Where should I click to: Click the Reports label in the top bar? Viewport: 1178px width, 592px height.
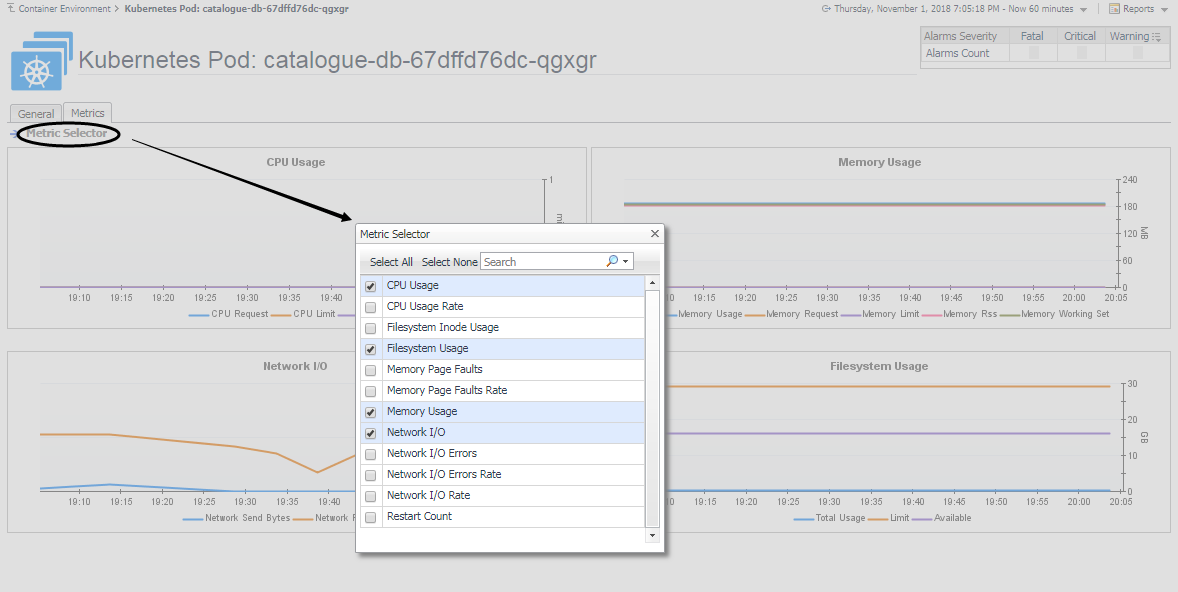[1139, 9]
